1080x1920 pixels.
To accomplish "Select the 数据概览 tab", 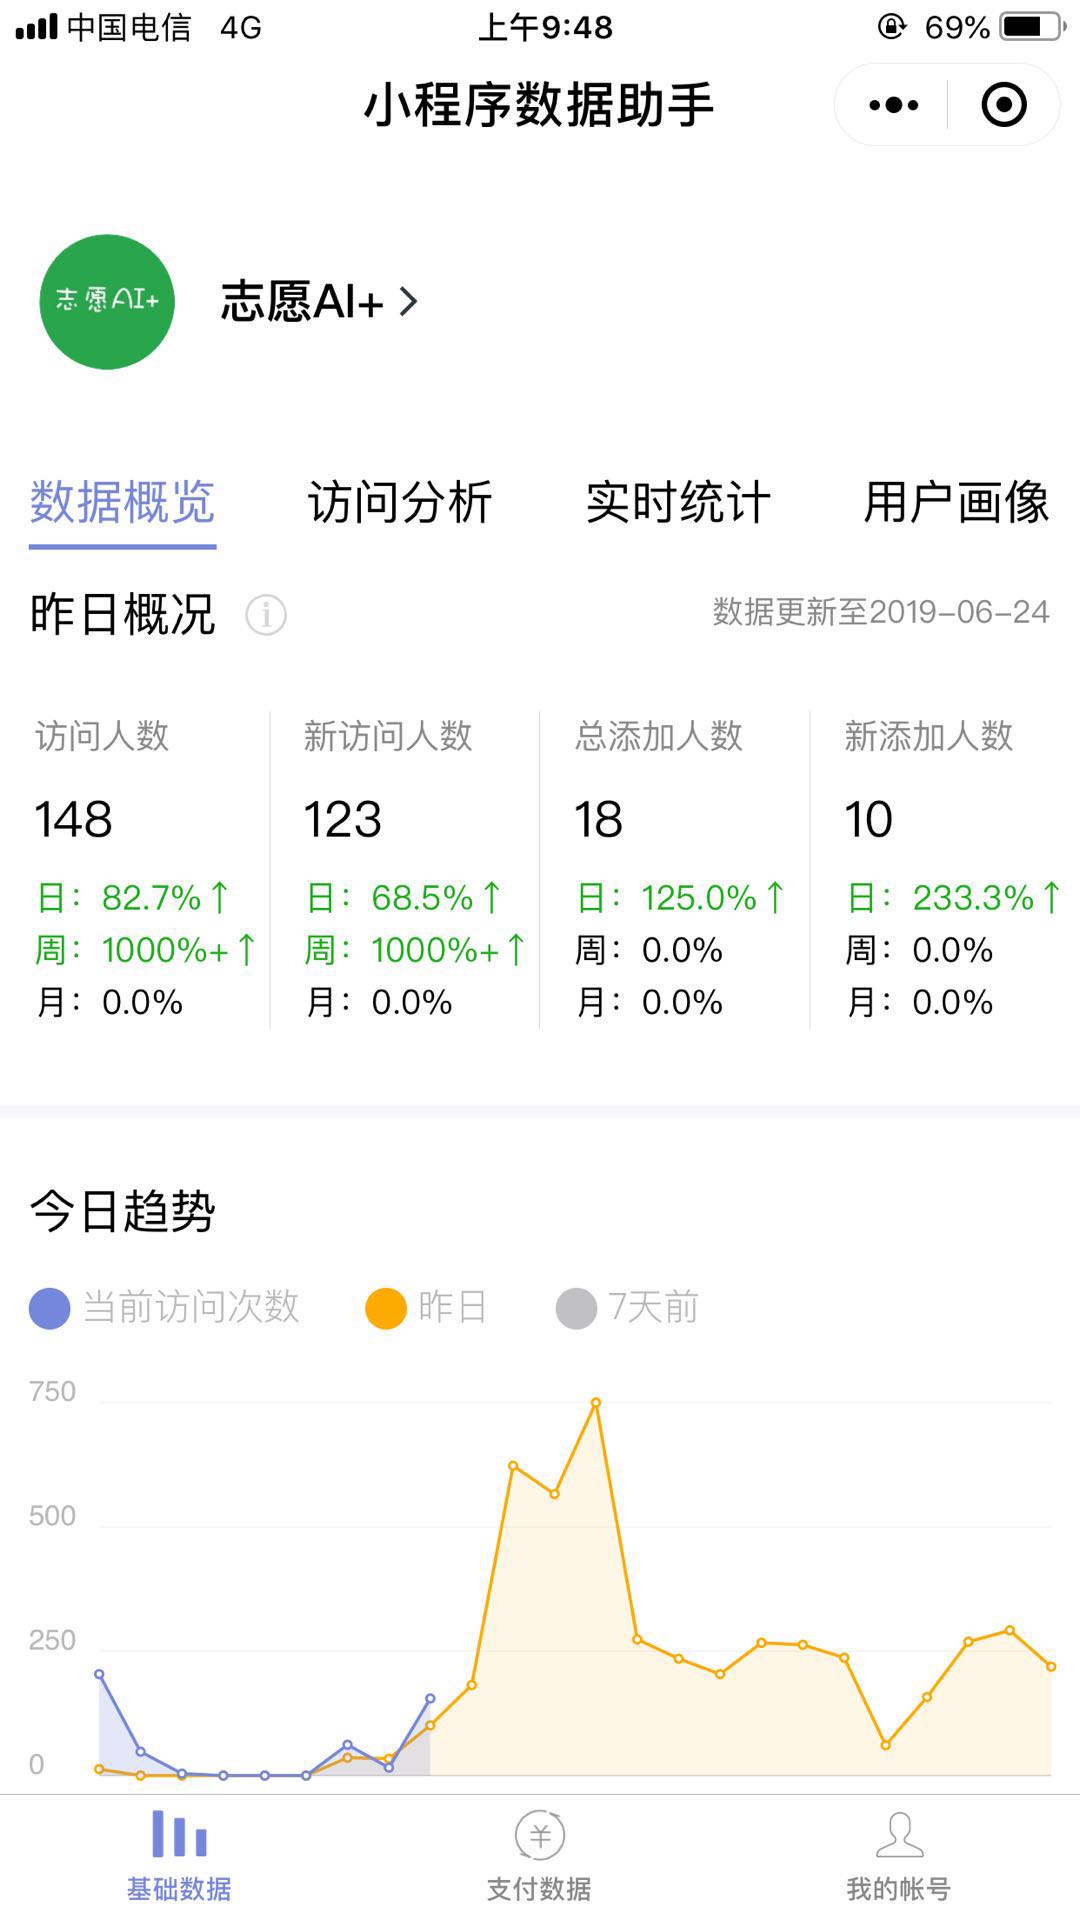I will tap(122, 502).
